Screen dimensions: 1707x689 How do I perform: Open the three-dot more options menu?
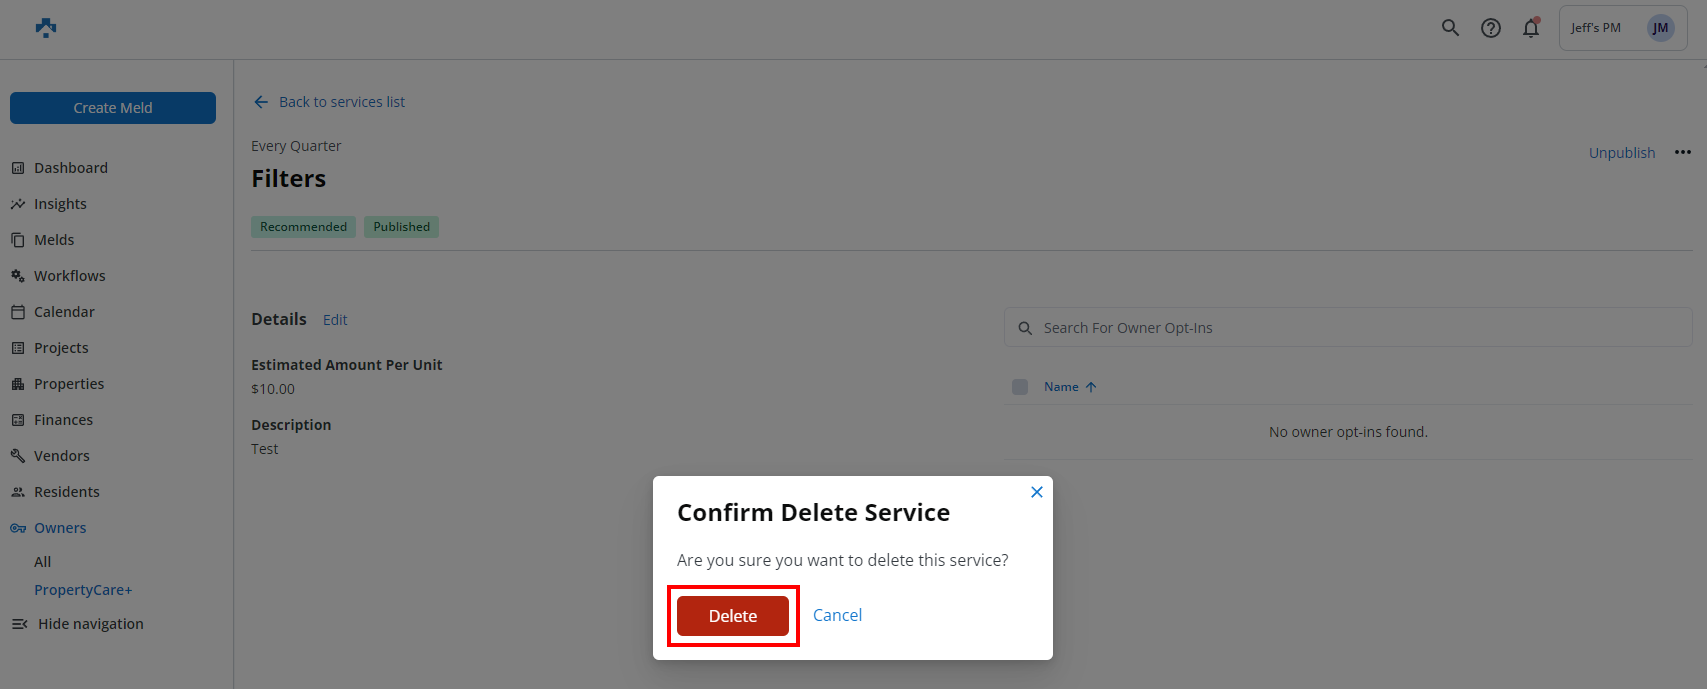click(x=1683, y=152)
